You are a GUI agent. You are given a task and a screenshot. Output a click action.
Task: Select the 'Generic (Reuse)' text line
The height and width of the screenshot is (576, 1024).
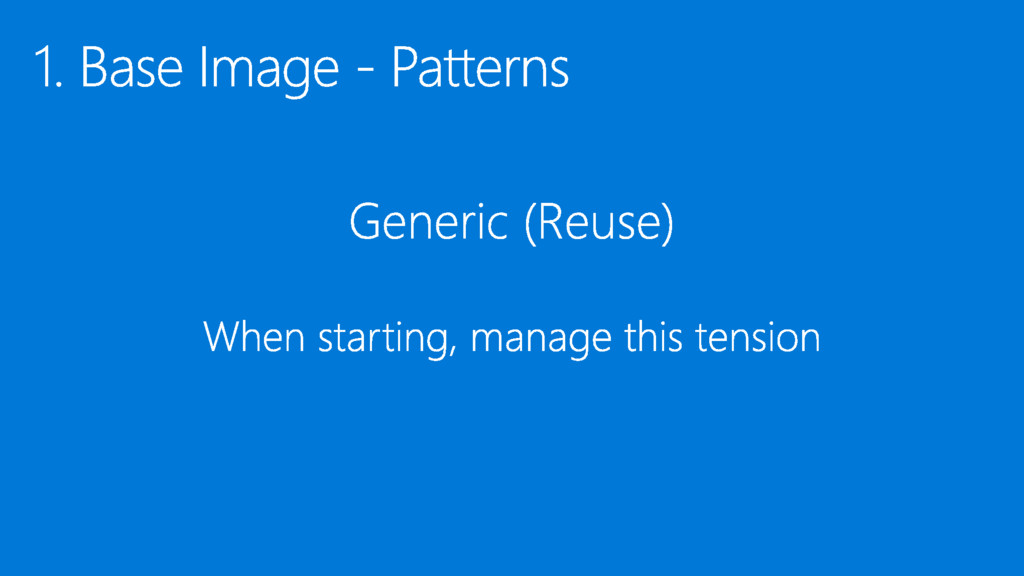coord(511,223)
